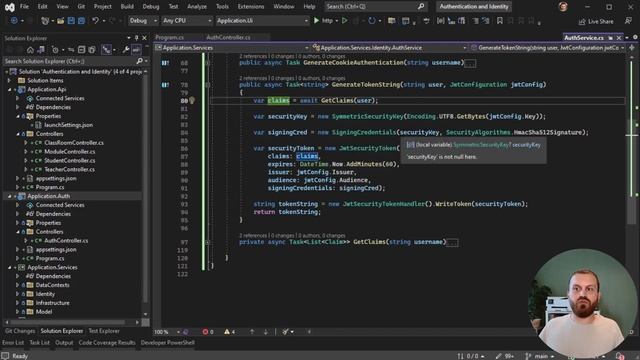Viewport: 640px width, 360px height.
Task: Open the Extensions menu
Action: click(x=251, y=7)
